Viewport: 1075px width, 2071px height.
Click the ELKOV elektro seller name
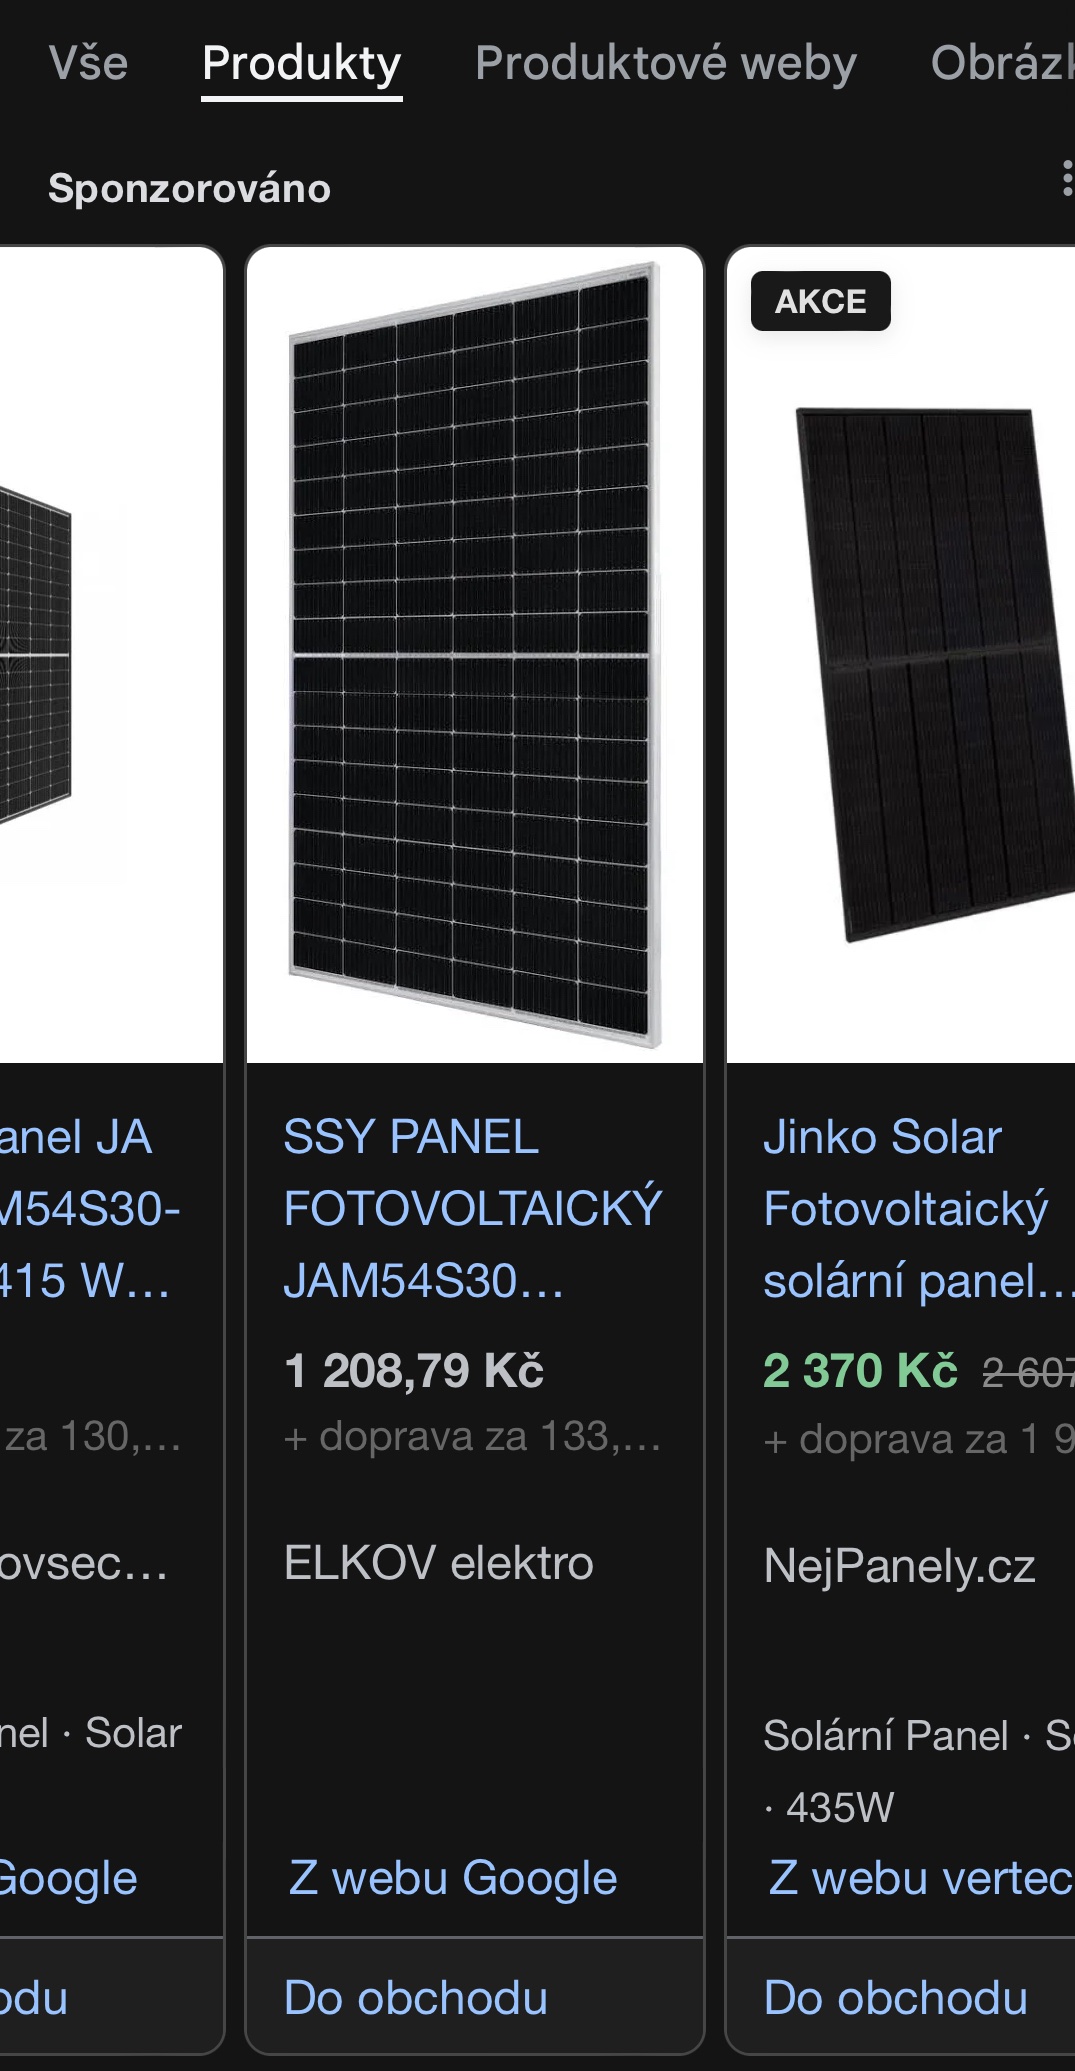tap(438, 1563)
